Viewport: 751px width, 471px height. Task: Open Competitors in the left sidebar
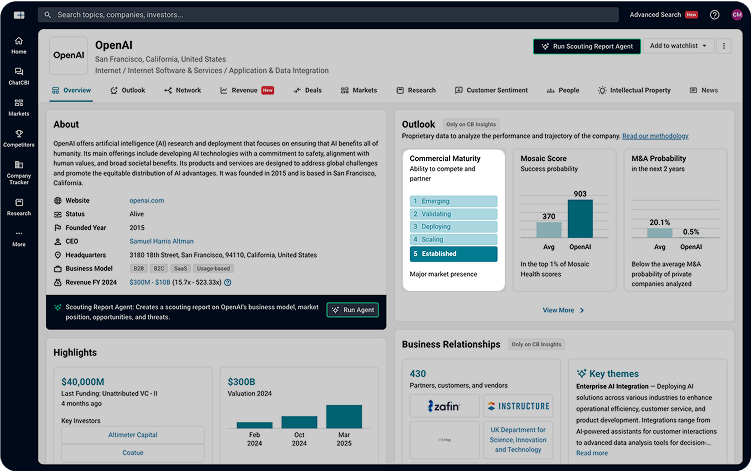(18, 138)
